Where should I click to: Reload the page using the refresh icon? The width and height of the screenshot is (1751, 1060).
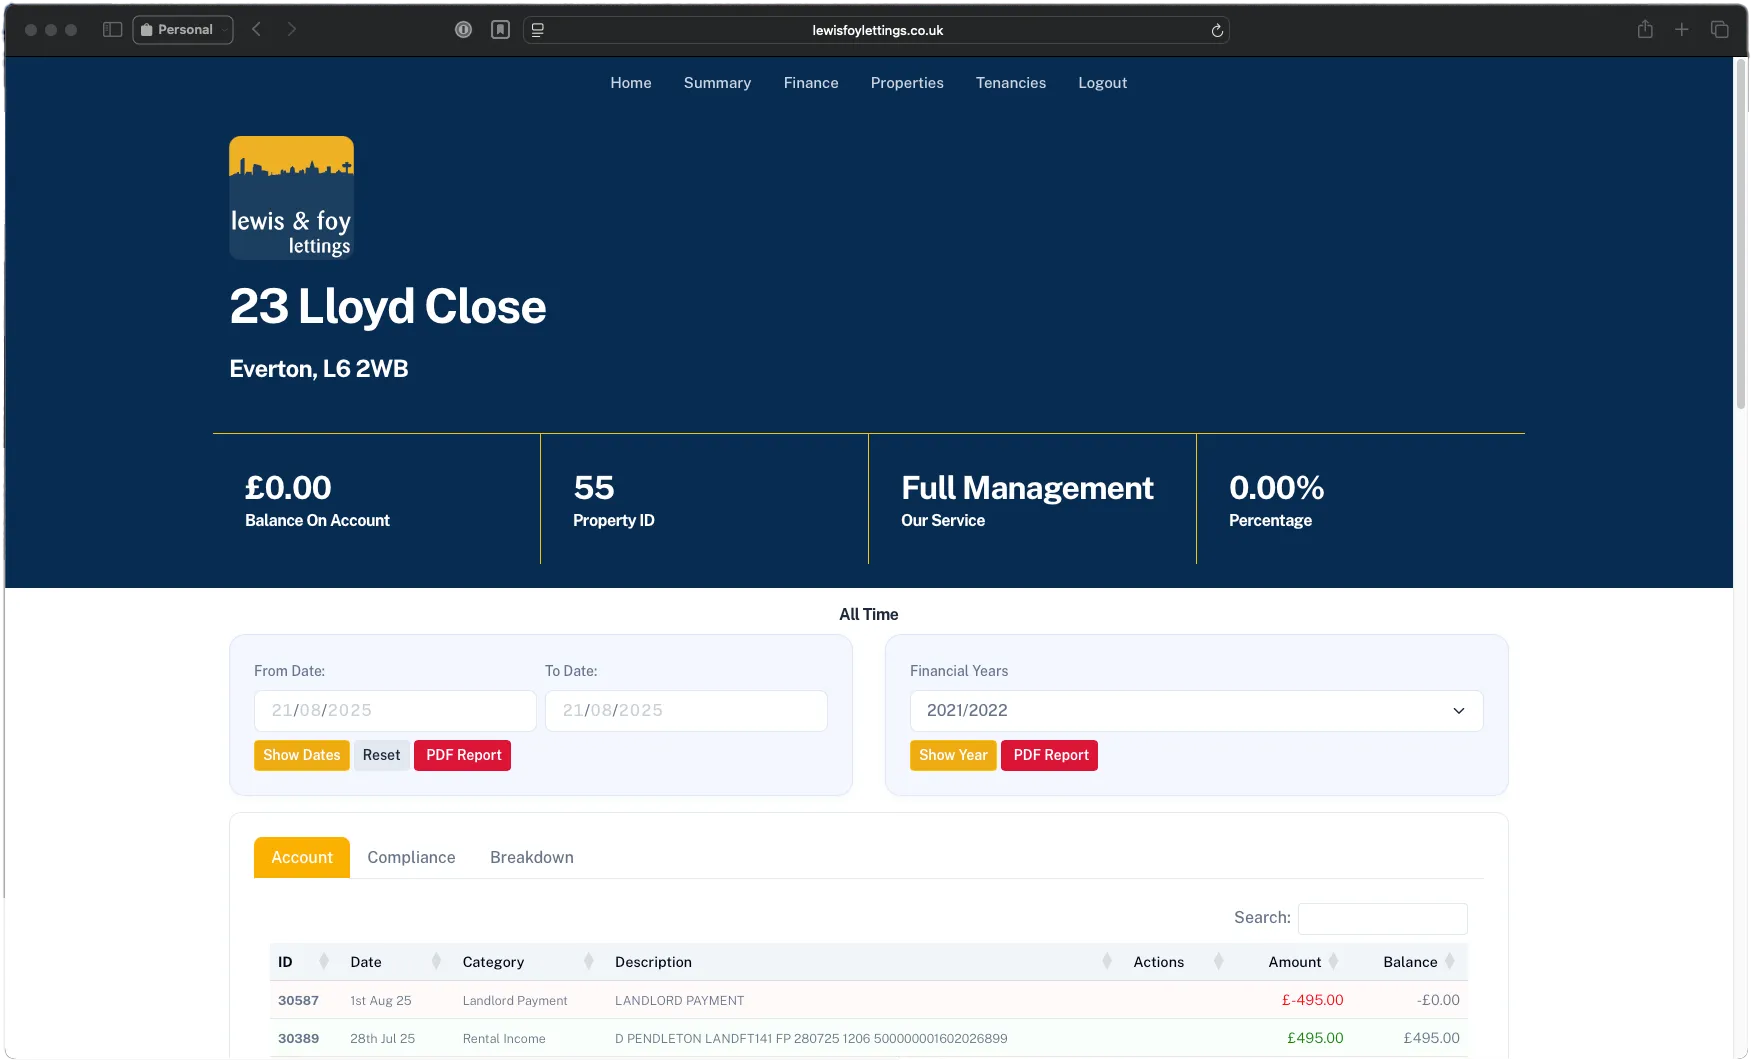[x=1216, y=30]
